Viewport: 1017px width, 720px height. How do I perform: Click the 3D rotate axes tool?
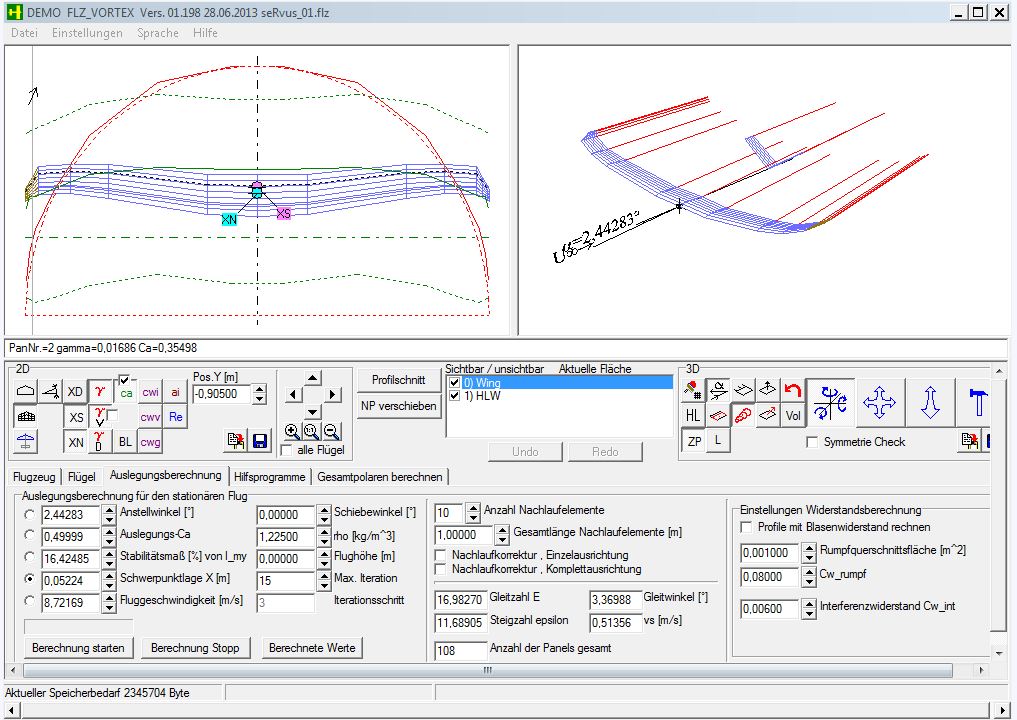tap(831, 403)
